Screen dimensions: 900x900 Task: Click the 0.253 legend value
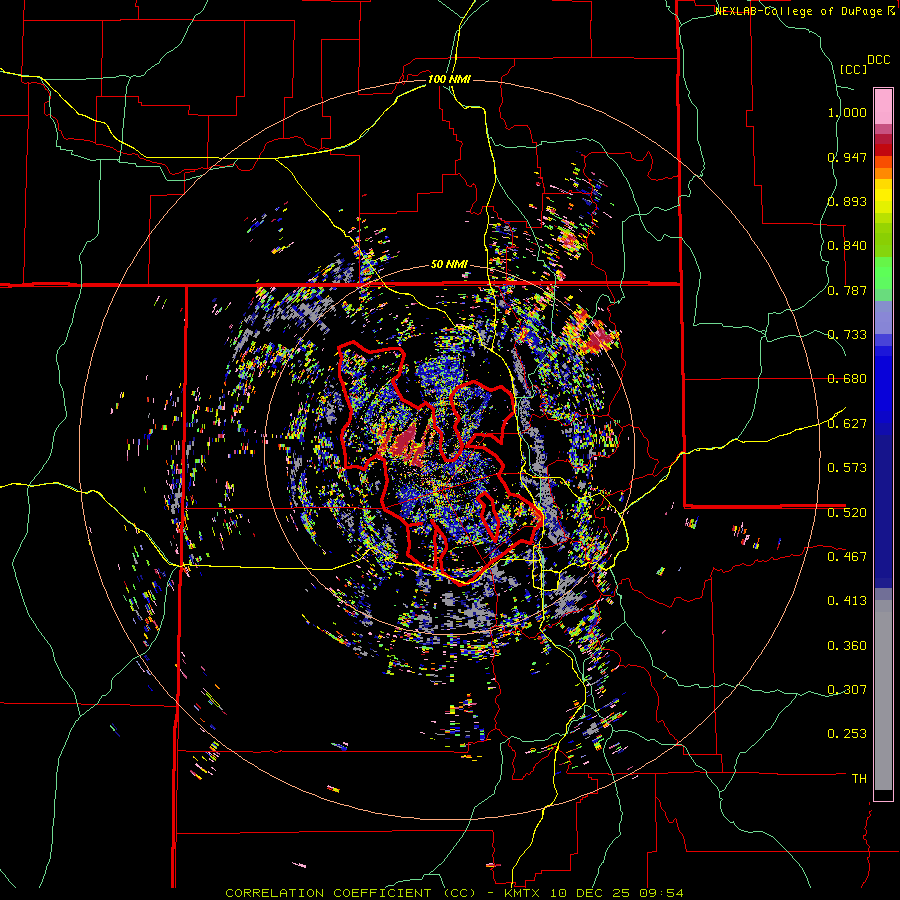(847, 734)
